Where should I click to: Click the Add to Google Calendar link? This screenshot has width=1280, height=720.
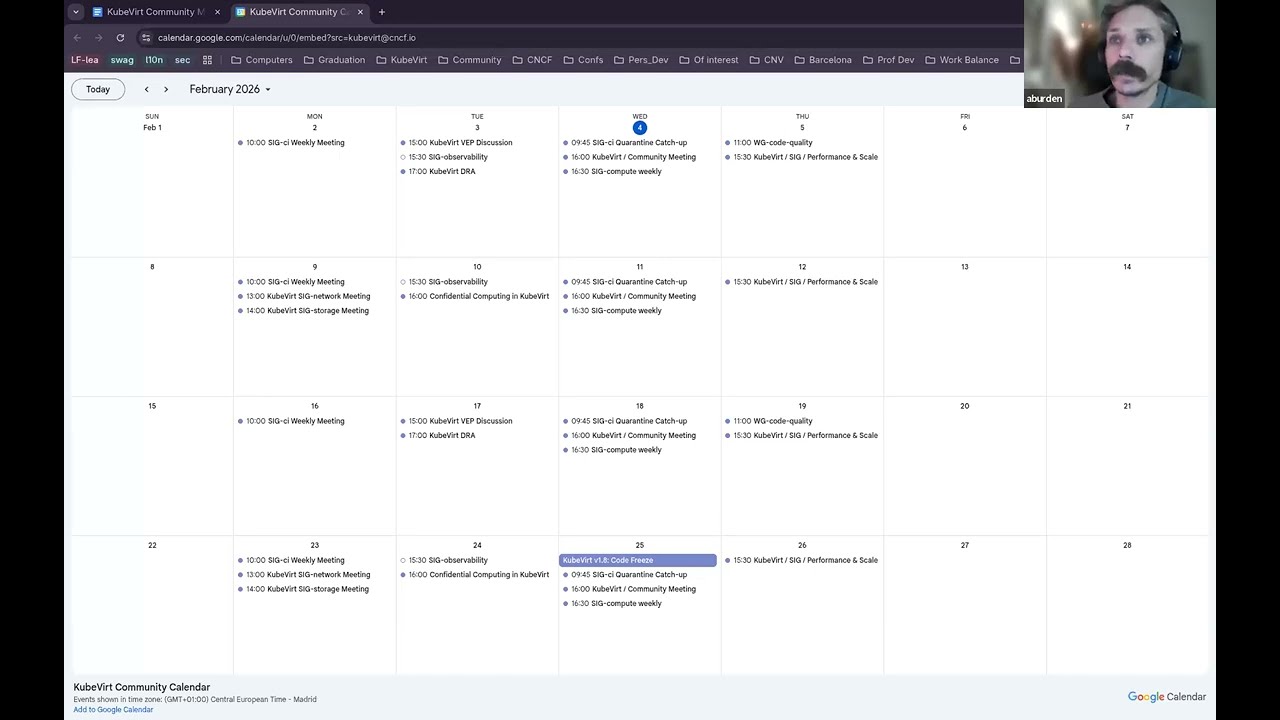click(113, 710)
